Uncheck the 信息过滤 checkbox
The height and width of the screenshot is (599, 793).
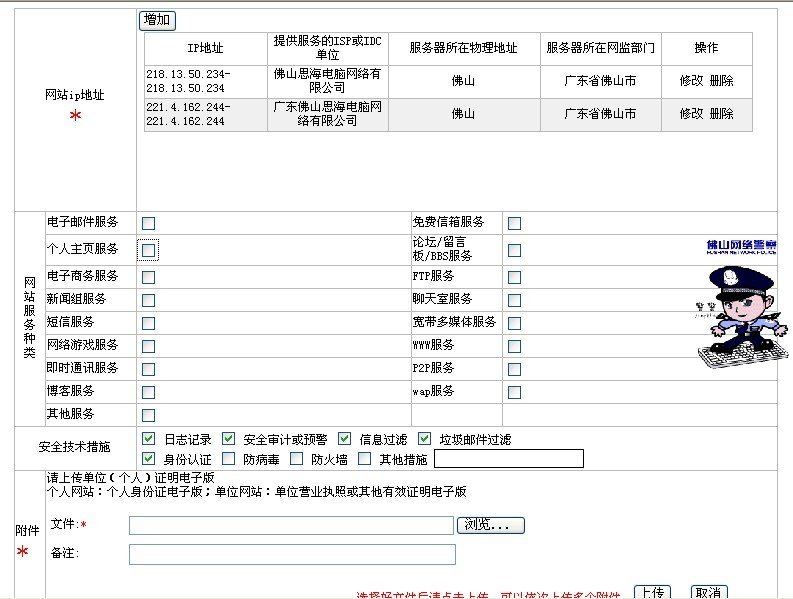344,439
